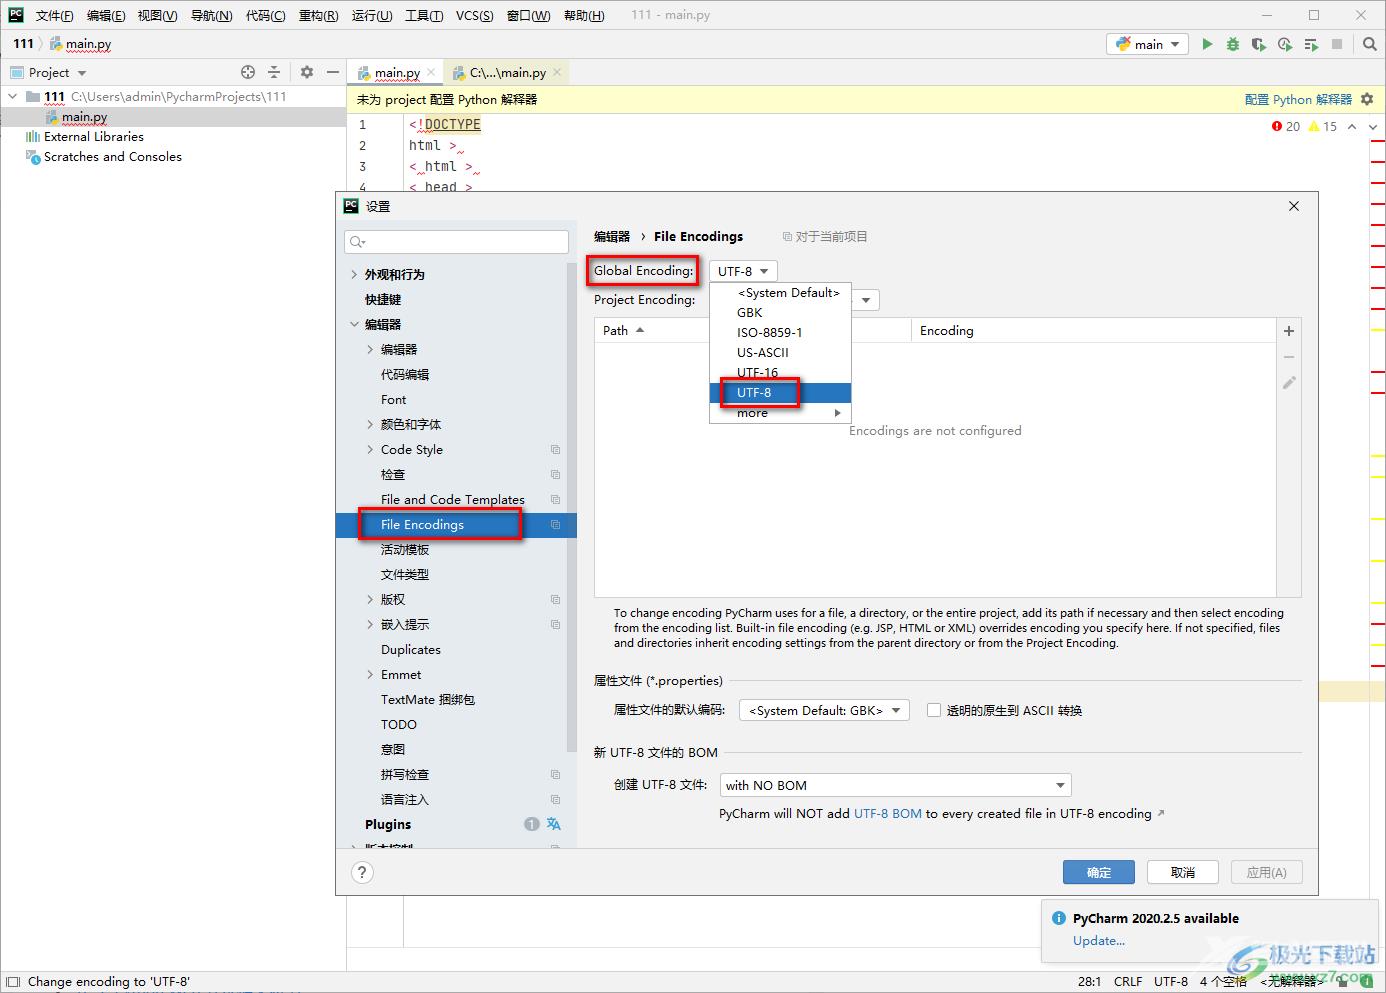Open the settings help question mark
This screenshot has width=1386, height=993.
362,872
